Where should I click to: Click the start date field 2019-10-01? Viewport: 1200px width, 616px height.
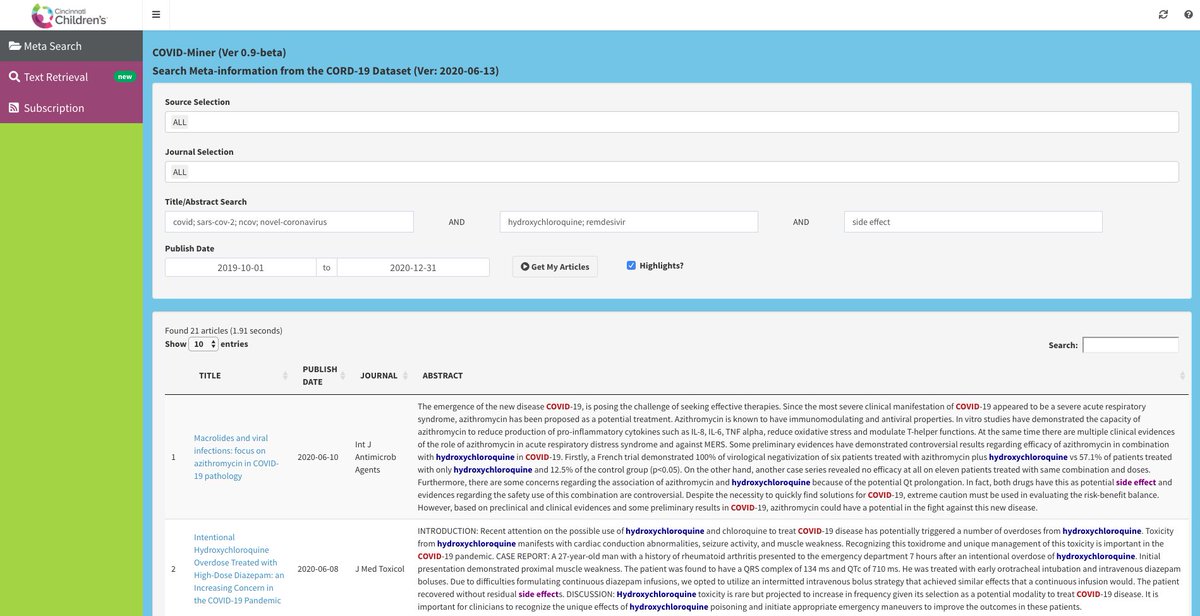241,268
